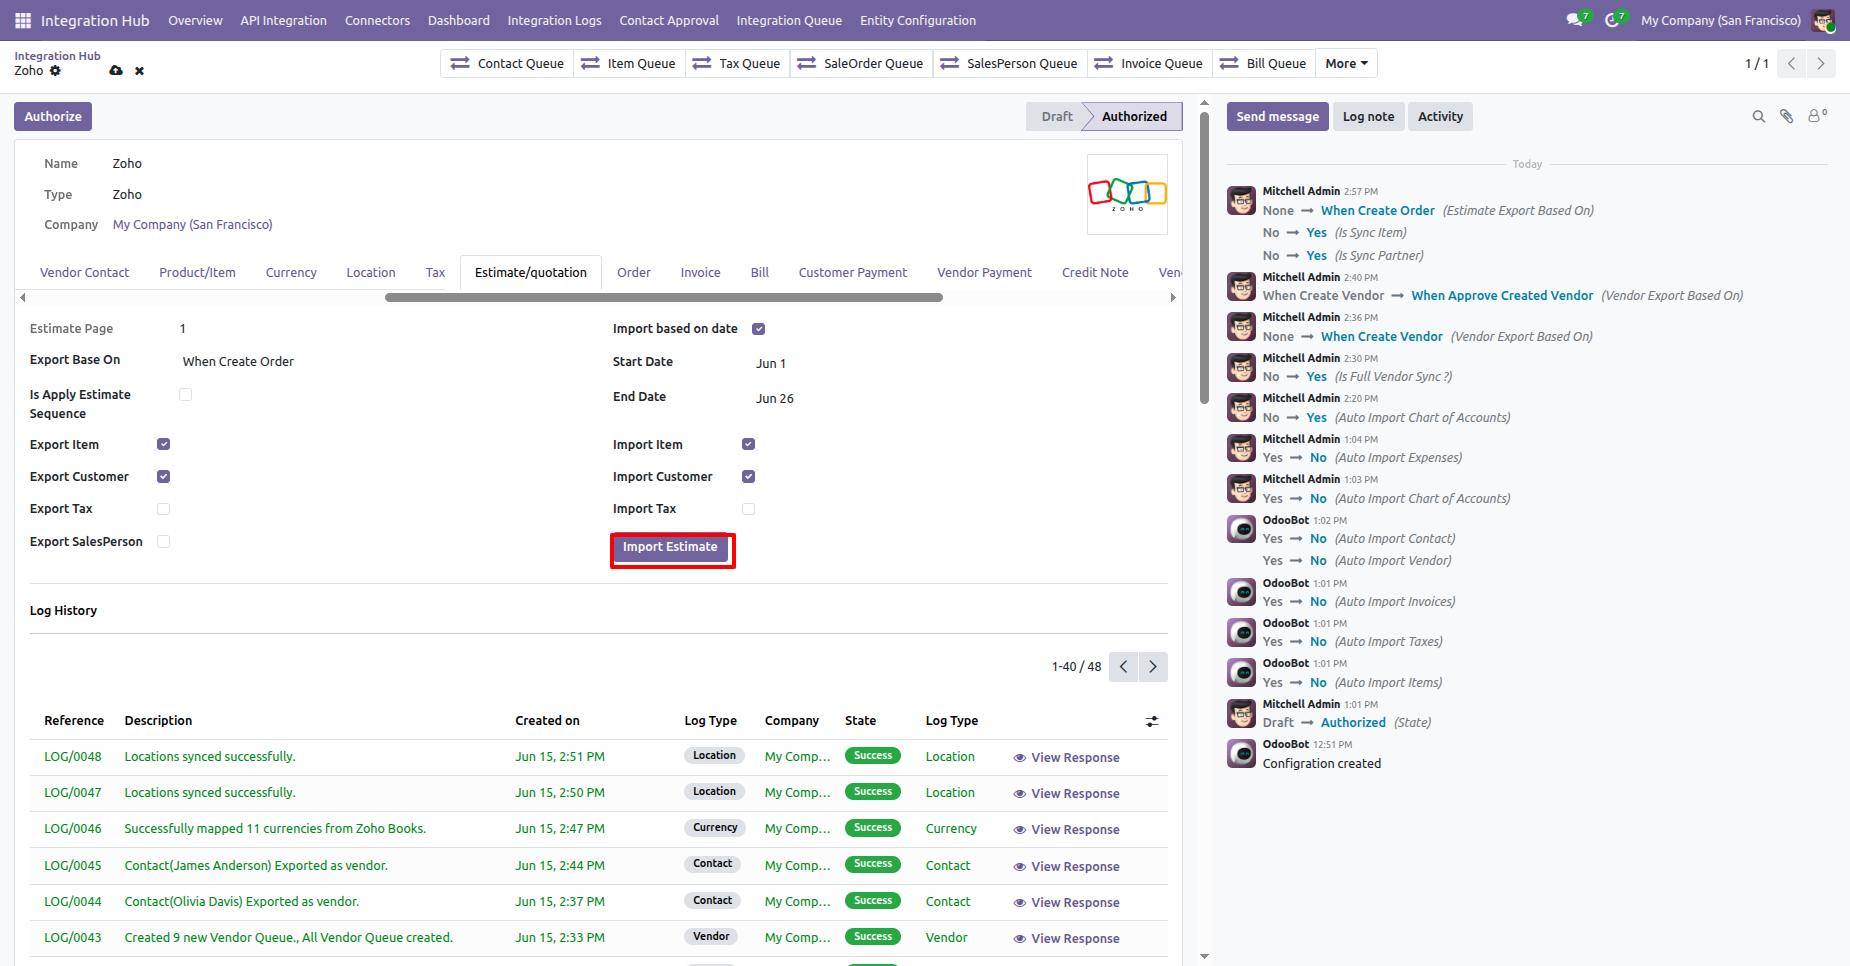Enable the Export SalesPerson checkbox

[163, 542]
